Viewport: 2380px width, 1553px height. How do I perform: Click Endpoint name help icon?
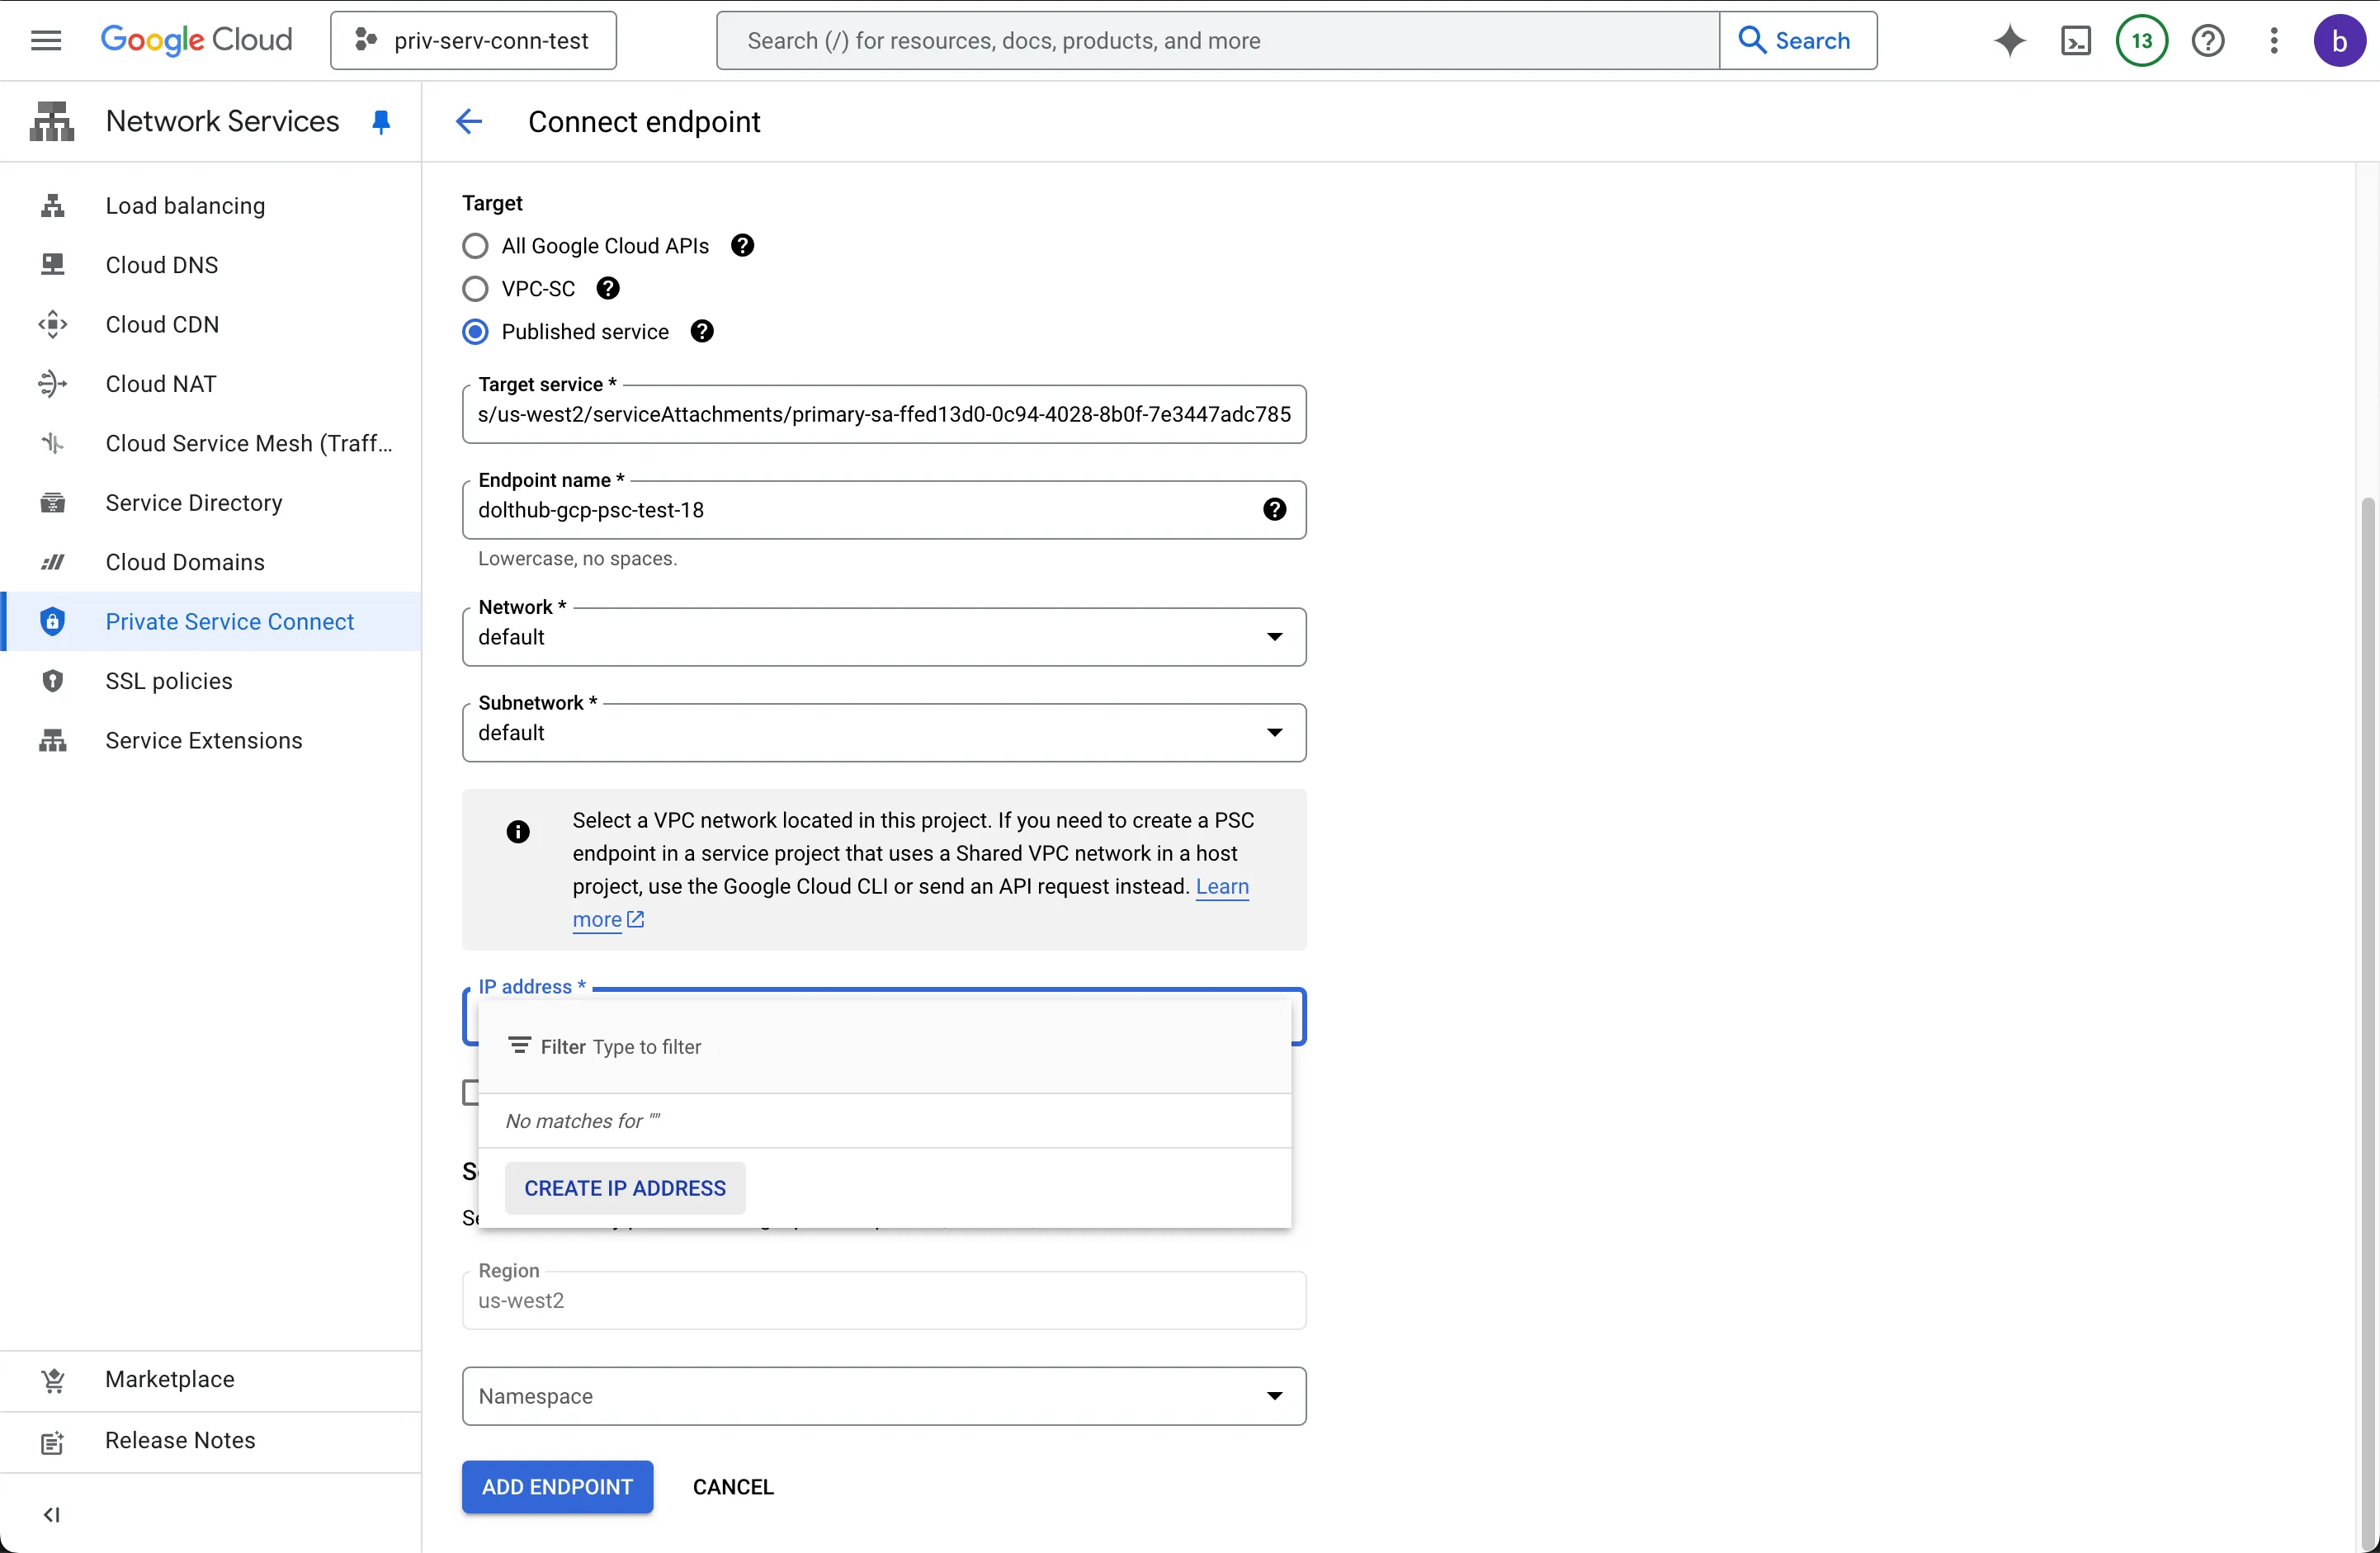(1274, 510)
